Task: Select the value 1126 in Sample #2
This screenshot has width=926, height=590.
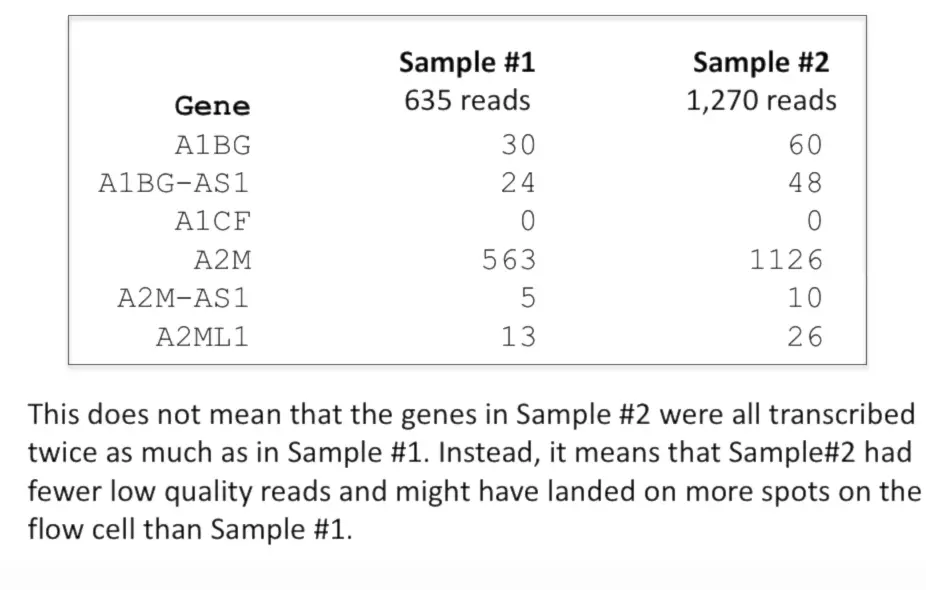Action: [x=786, y=260]
